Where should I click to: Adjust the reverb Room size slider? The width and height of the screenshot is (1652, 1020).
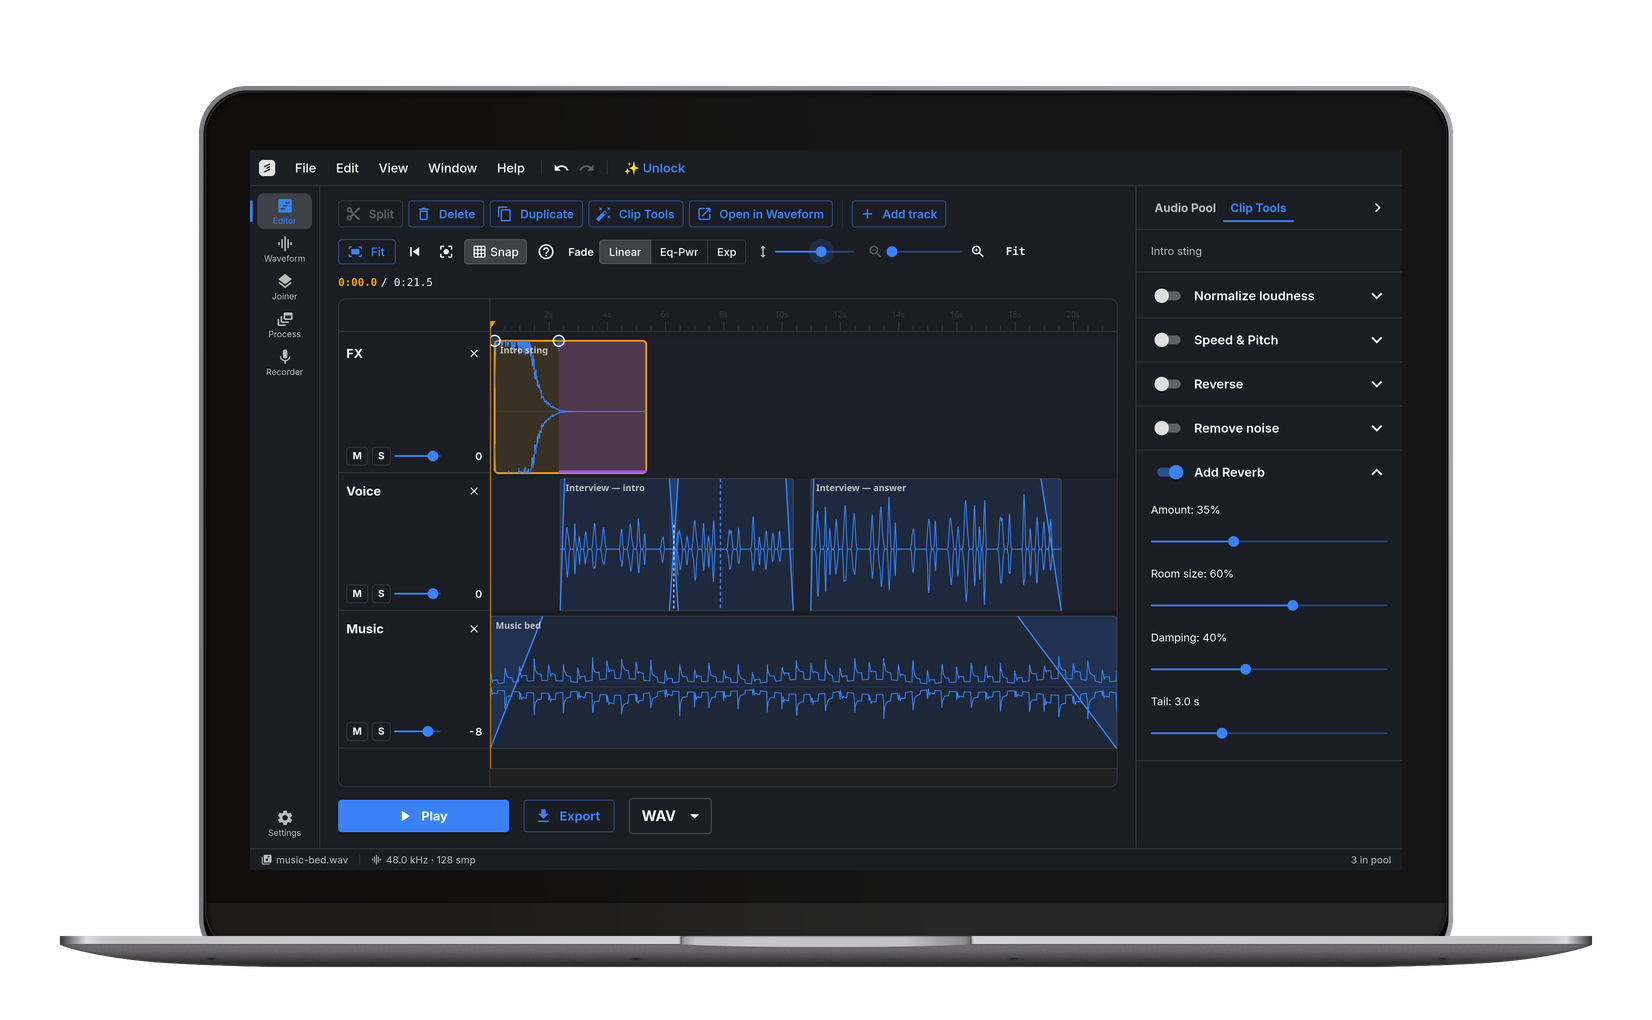point(1268,606)
